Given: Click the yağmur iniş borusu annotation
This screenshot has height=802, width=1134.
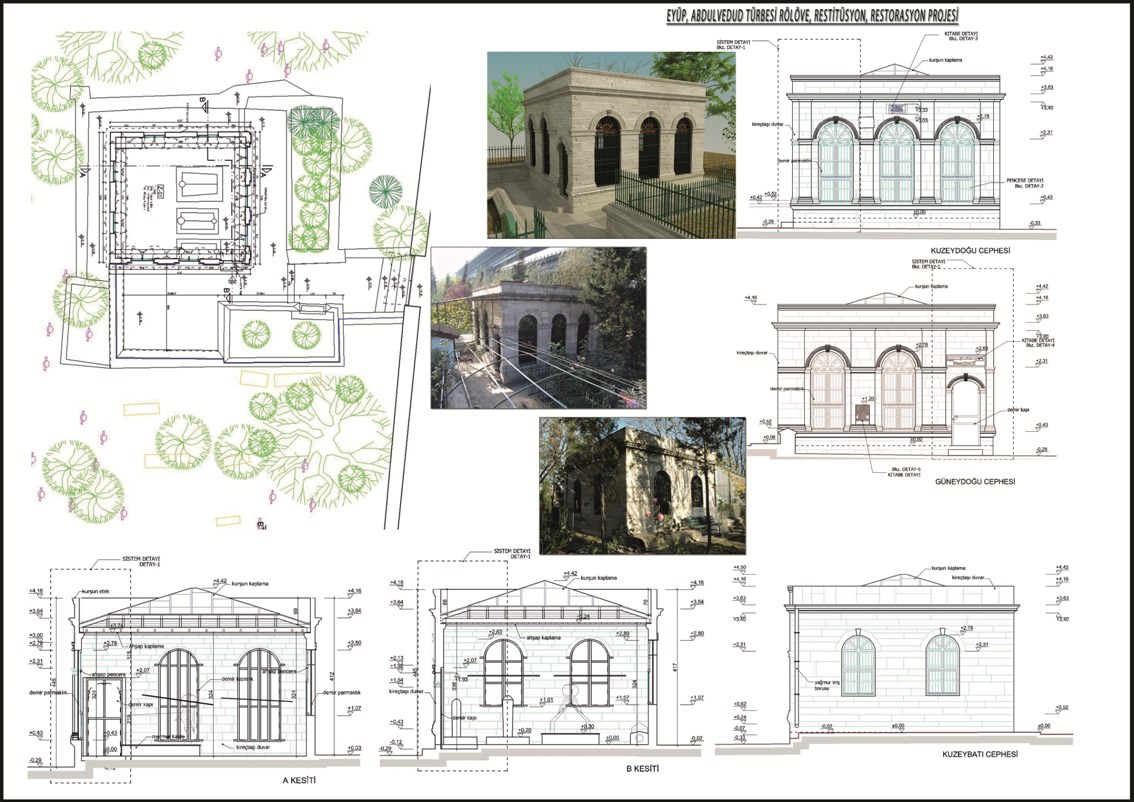Looking at the screenshot, I should point(820,687).
